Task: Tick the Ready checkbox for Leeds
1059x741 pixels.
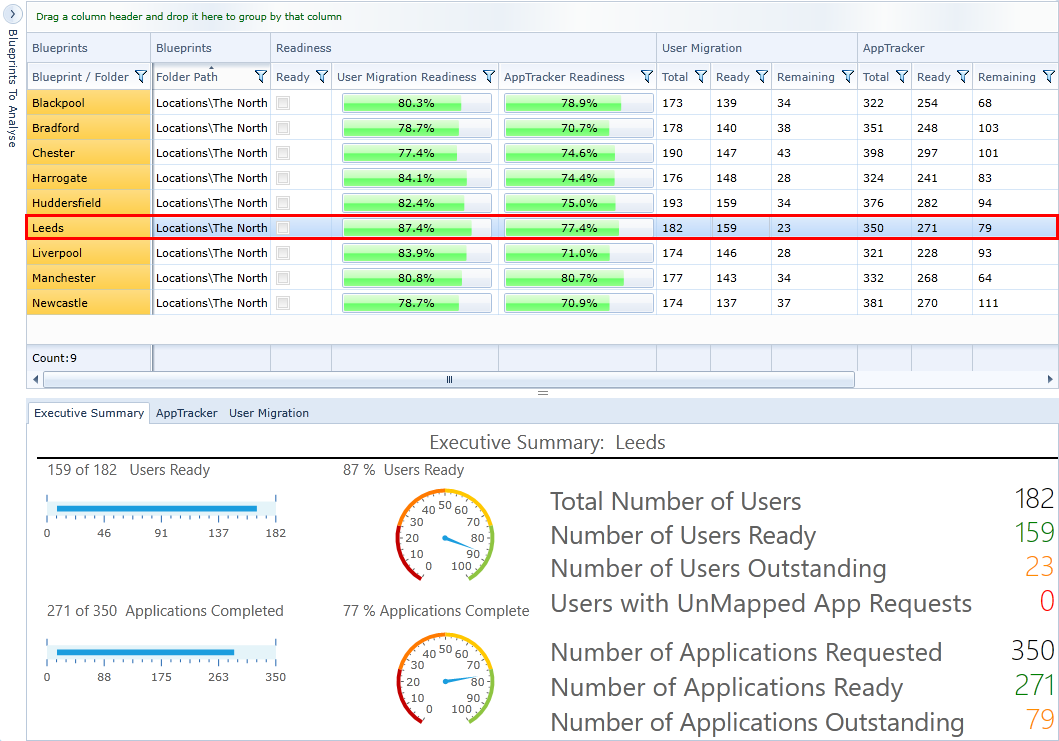Action: point(283,228)
